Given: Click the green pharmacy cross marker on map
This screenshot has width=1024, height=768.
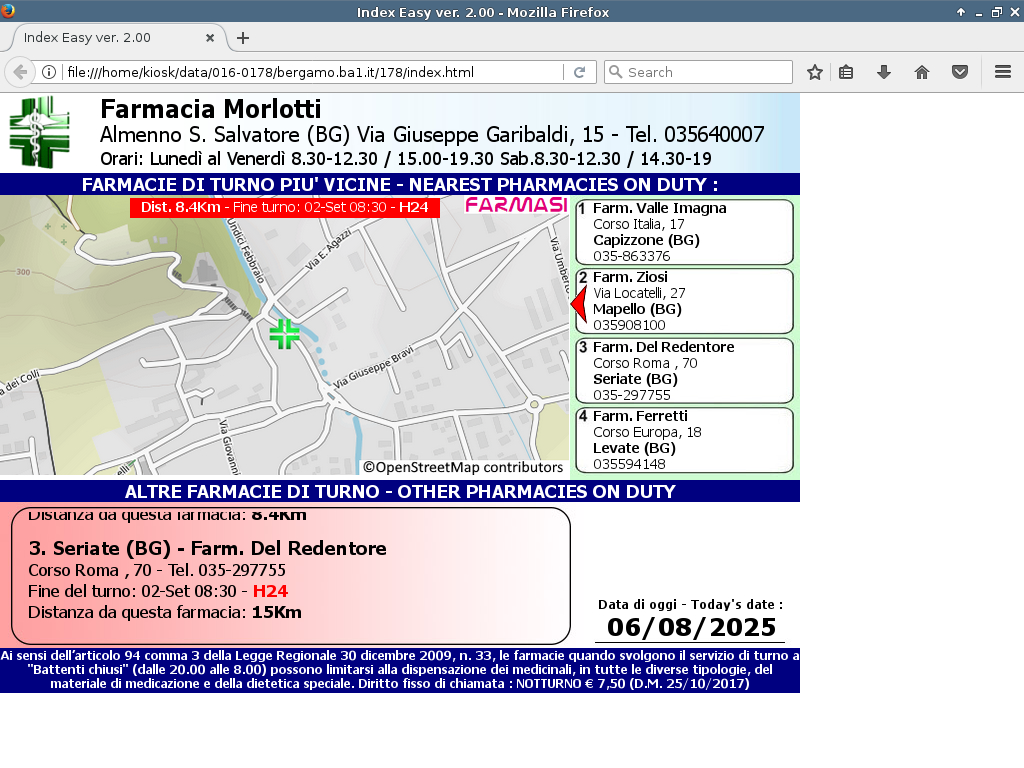Looking at the screenshot, I should tap(284, 334).
